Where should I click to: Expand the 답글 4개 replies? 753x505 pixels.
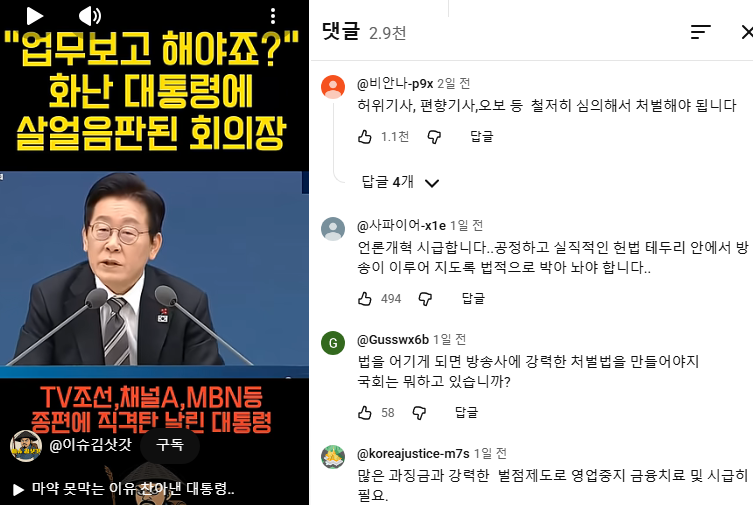[x=400, y=182]
